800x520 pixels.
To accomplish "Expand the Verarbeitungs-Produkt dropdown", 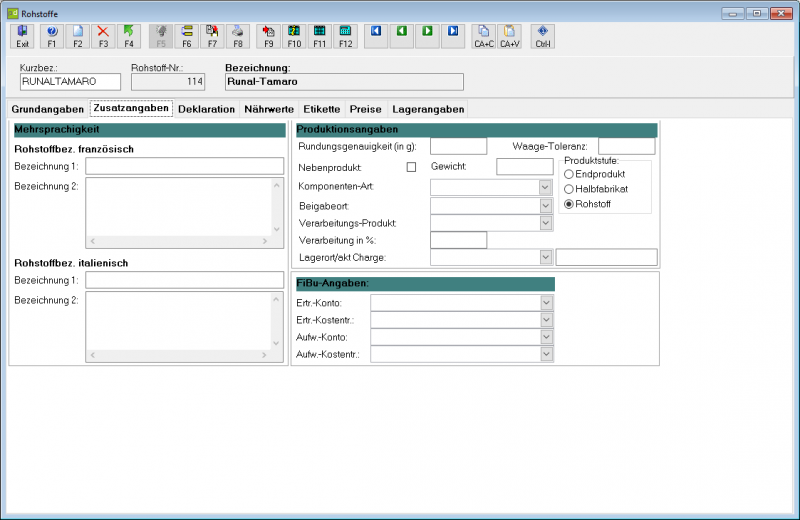I will (x=545, y=223).
